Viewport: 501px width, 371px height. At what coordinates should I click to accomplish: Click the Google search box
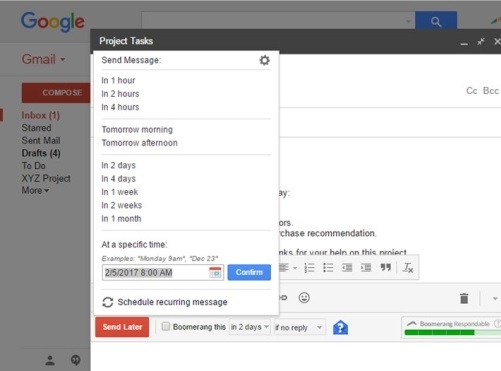click(x=278, y=21)
